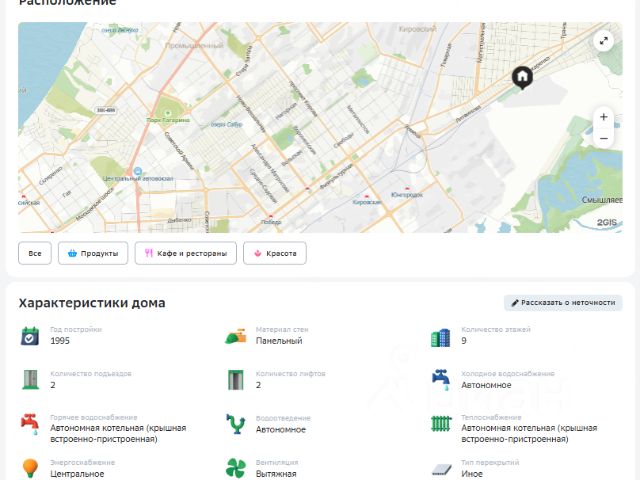This screenshot has height=480, width=640.
Task: Filter map by Кафе и рестораны
Action: (186, 253)
